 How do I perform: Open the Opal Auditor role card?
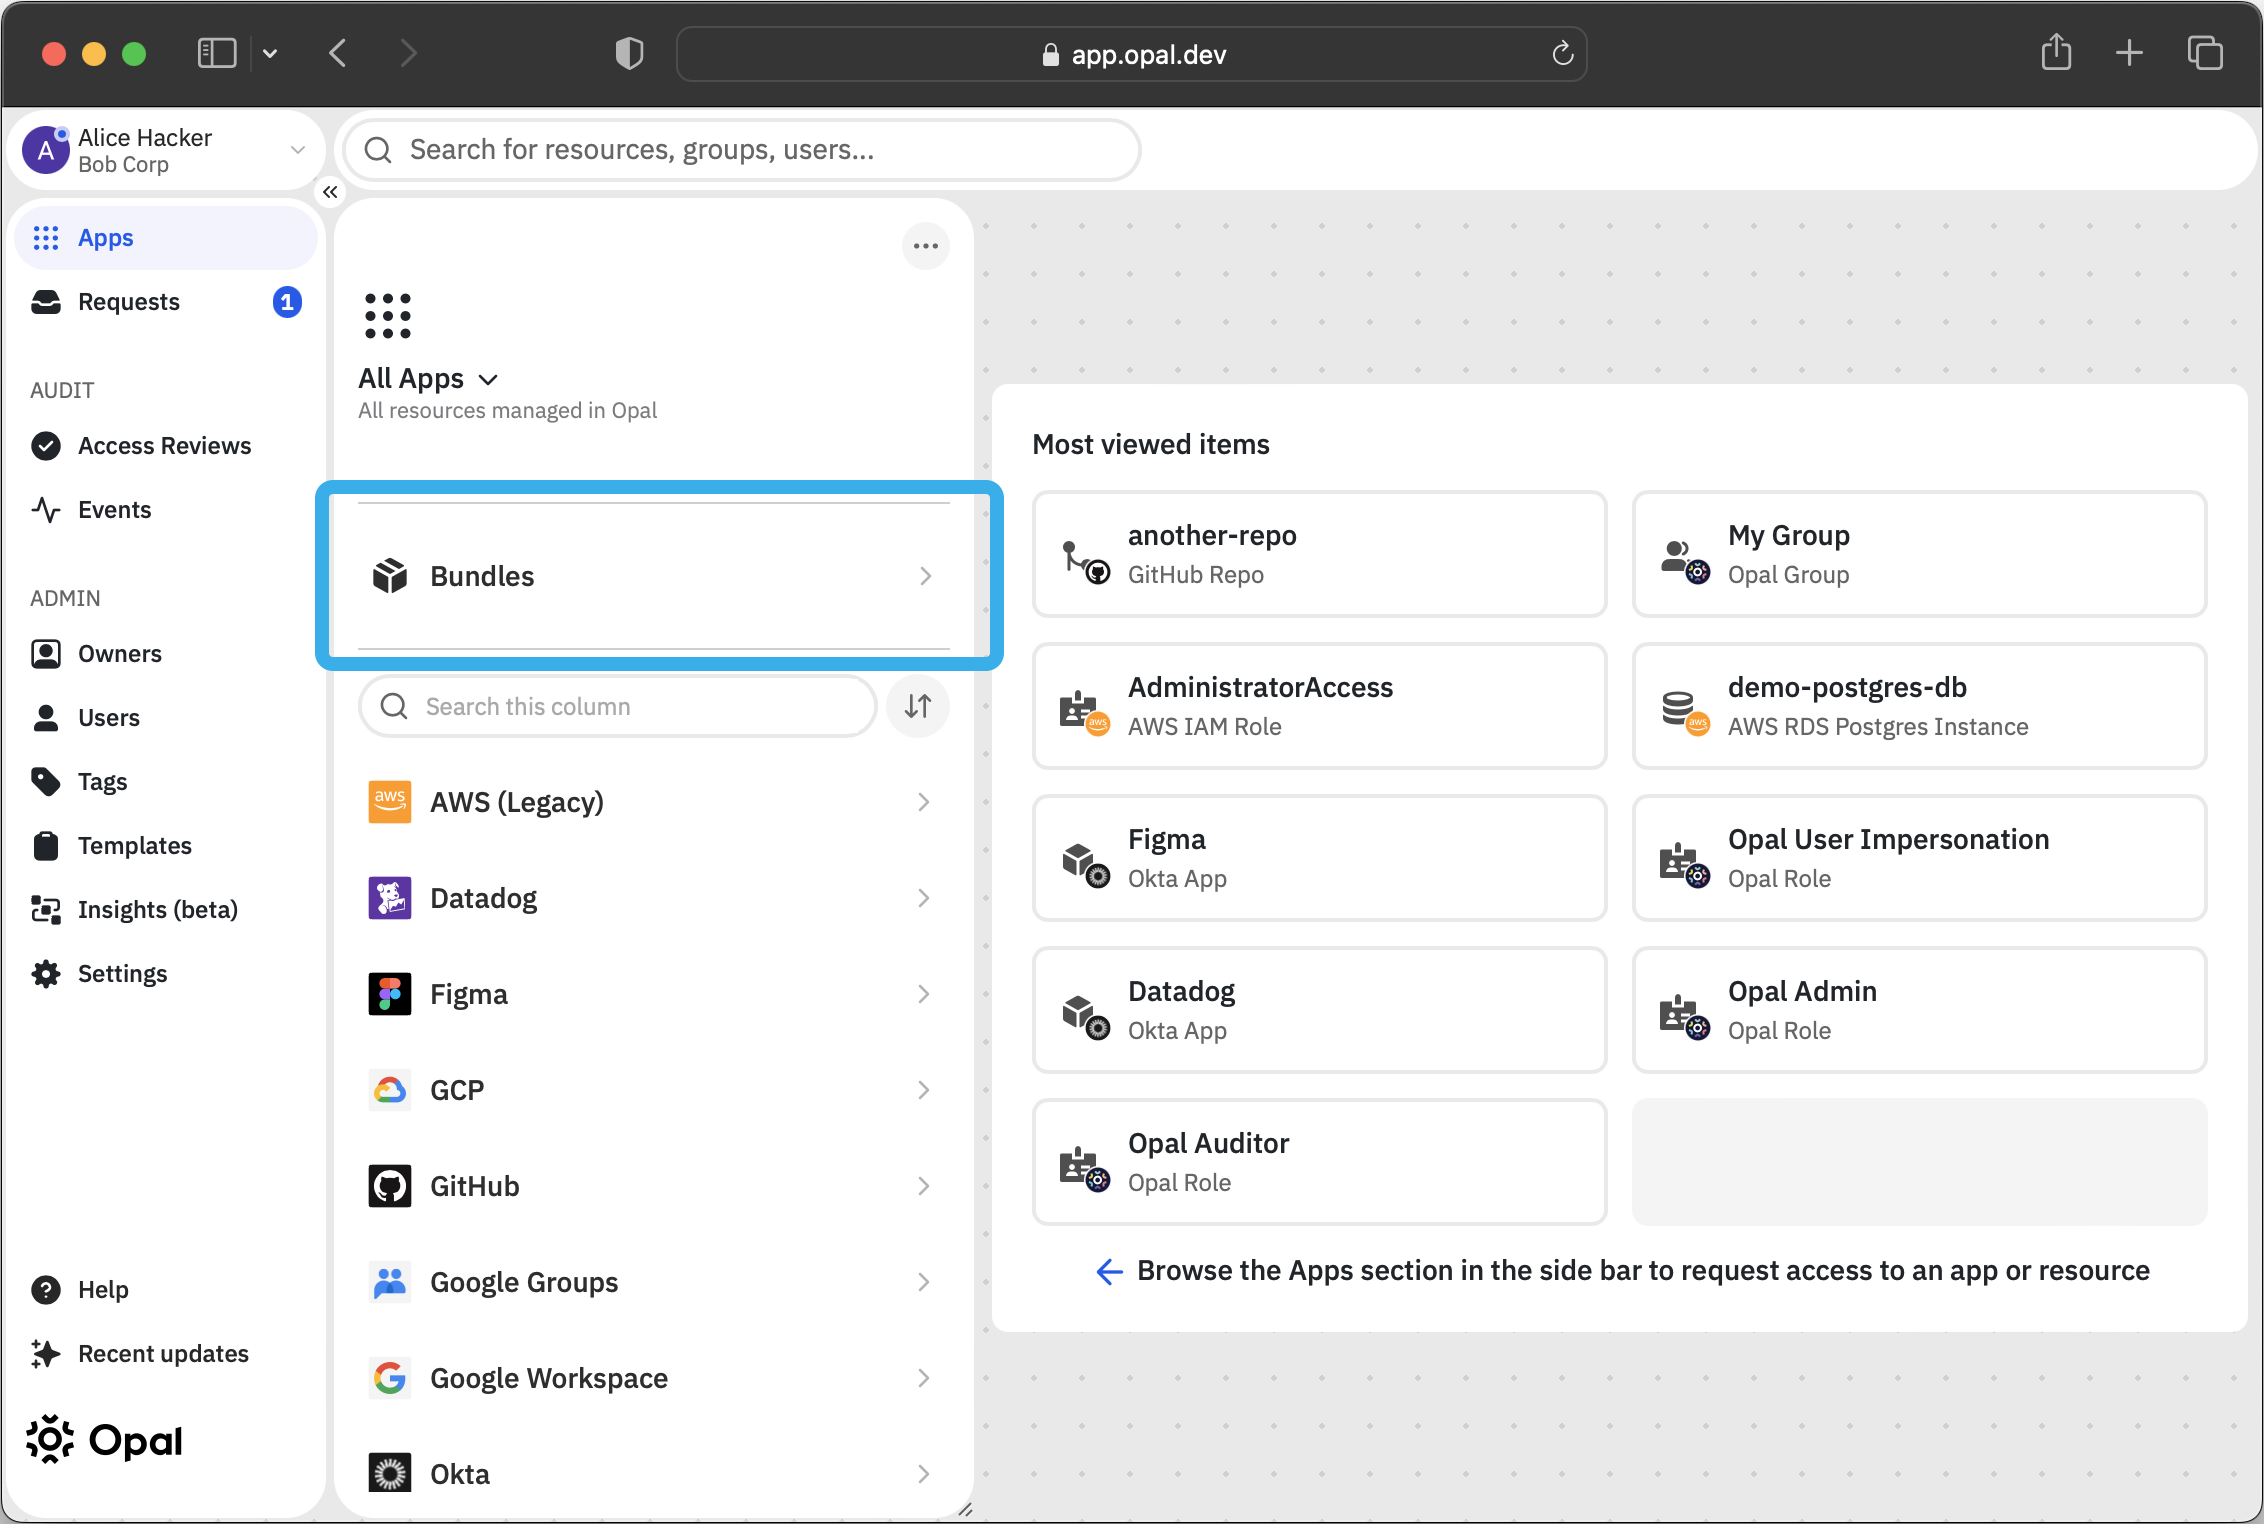coord(1320,1162)
